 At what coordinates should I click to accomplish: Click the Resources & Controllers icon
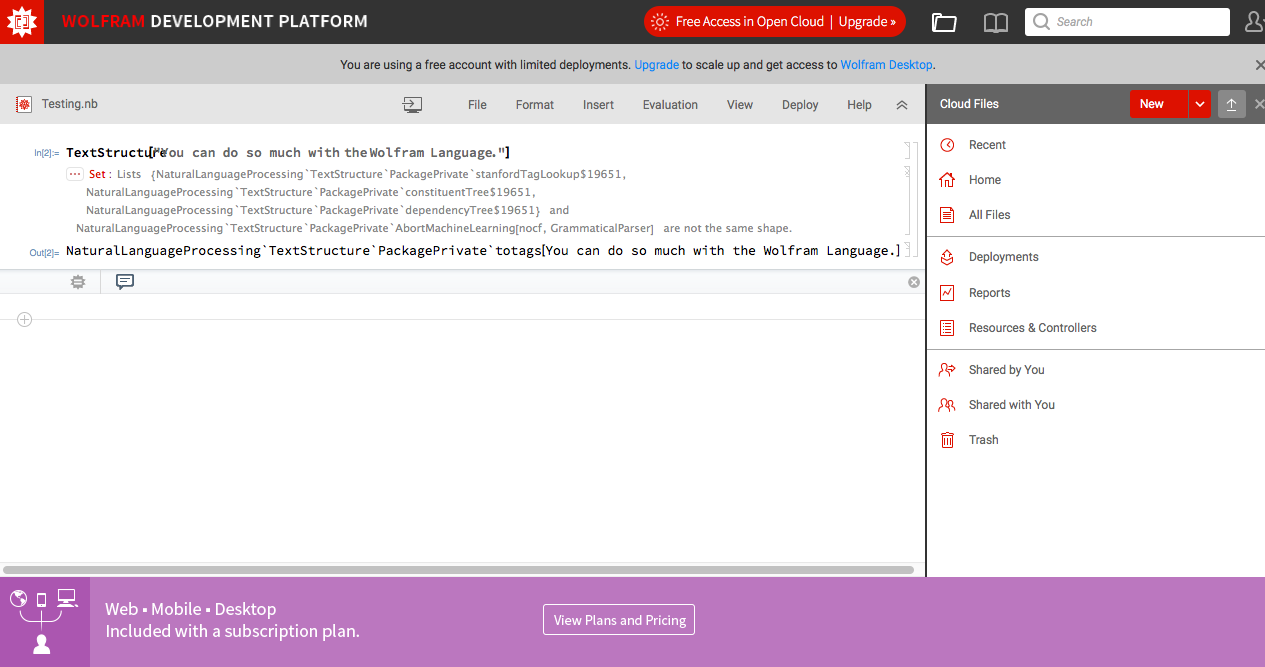(947, 328)
